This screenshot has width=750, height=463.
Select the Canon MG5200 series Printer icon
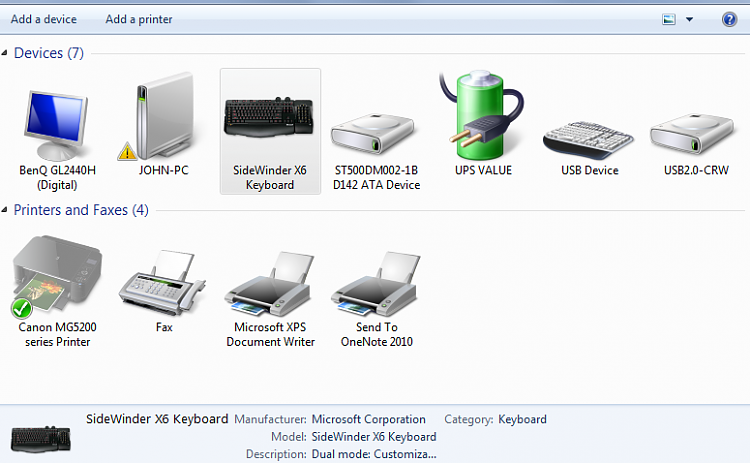(x=57, y=276)
